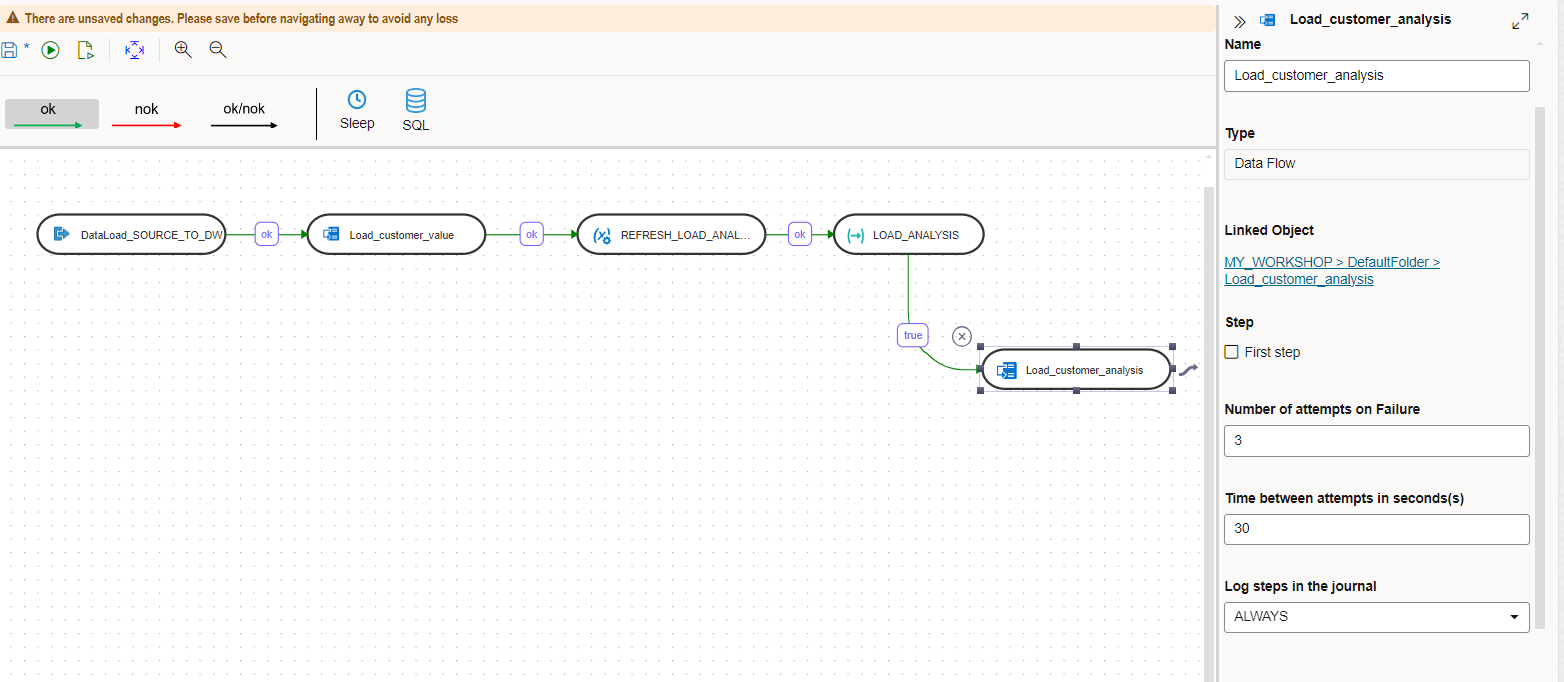Click the ok label after DataLoad_SOURCE_TO_DW
The height and width of the screenshot is (682, 1564).
click(x=267, y=234)
